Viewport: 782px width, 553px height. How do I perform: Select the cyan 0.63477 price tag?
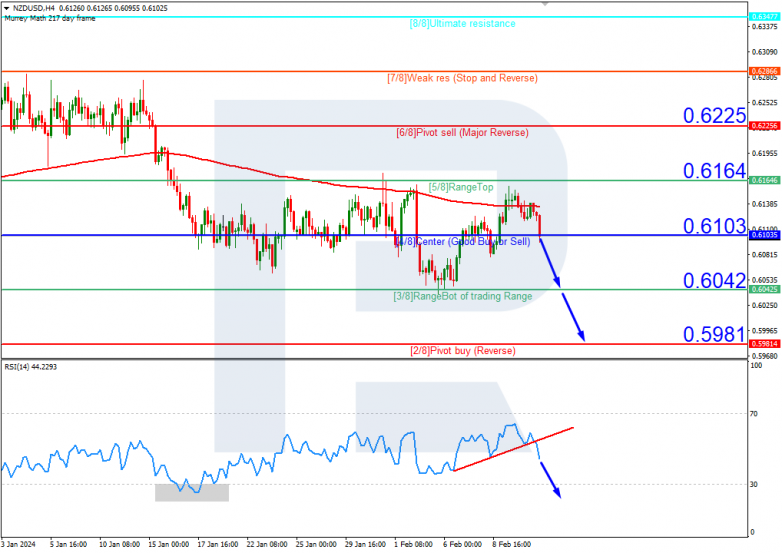pos(765,17)
